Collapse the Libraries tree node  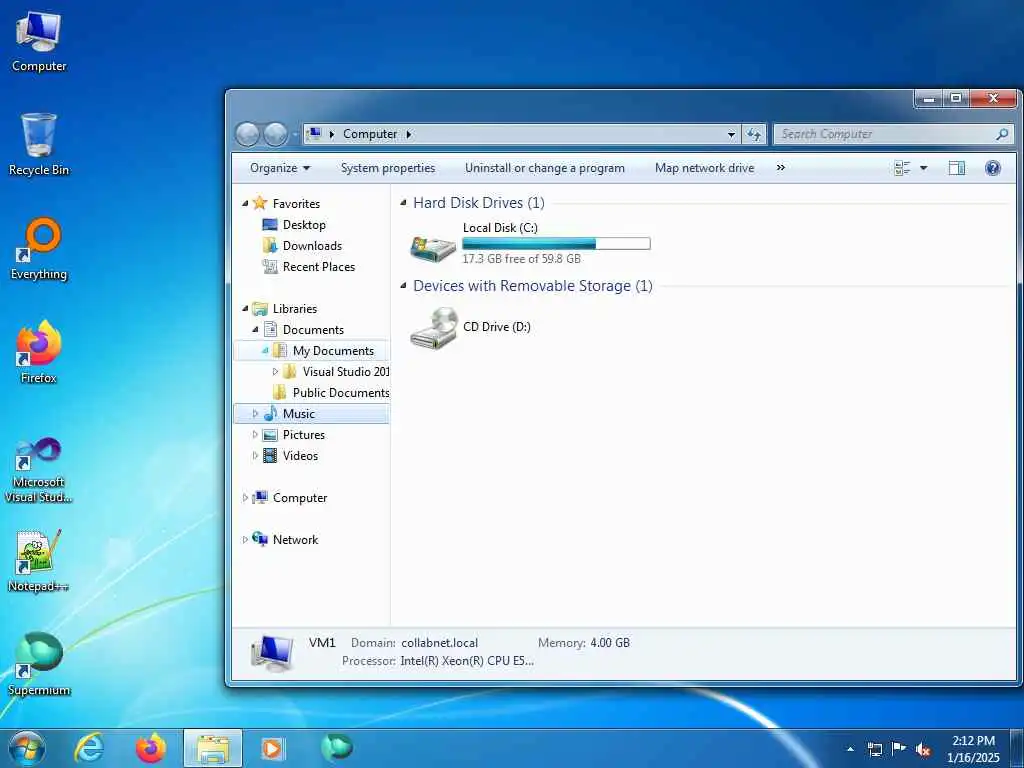click(245, 308)
